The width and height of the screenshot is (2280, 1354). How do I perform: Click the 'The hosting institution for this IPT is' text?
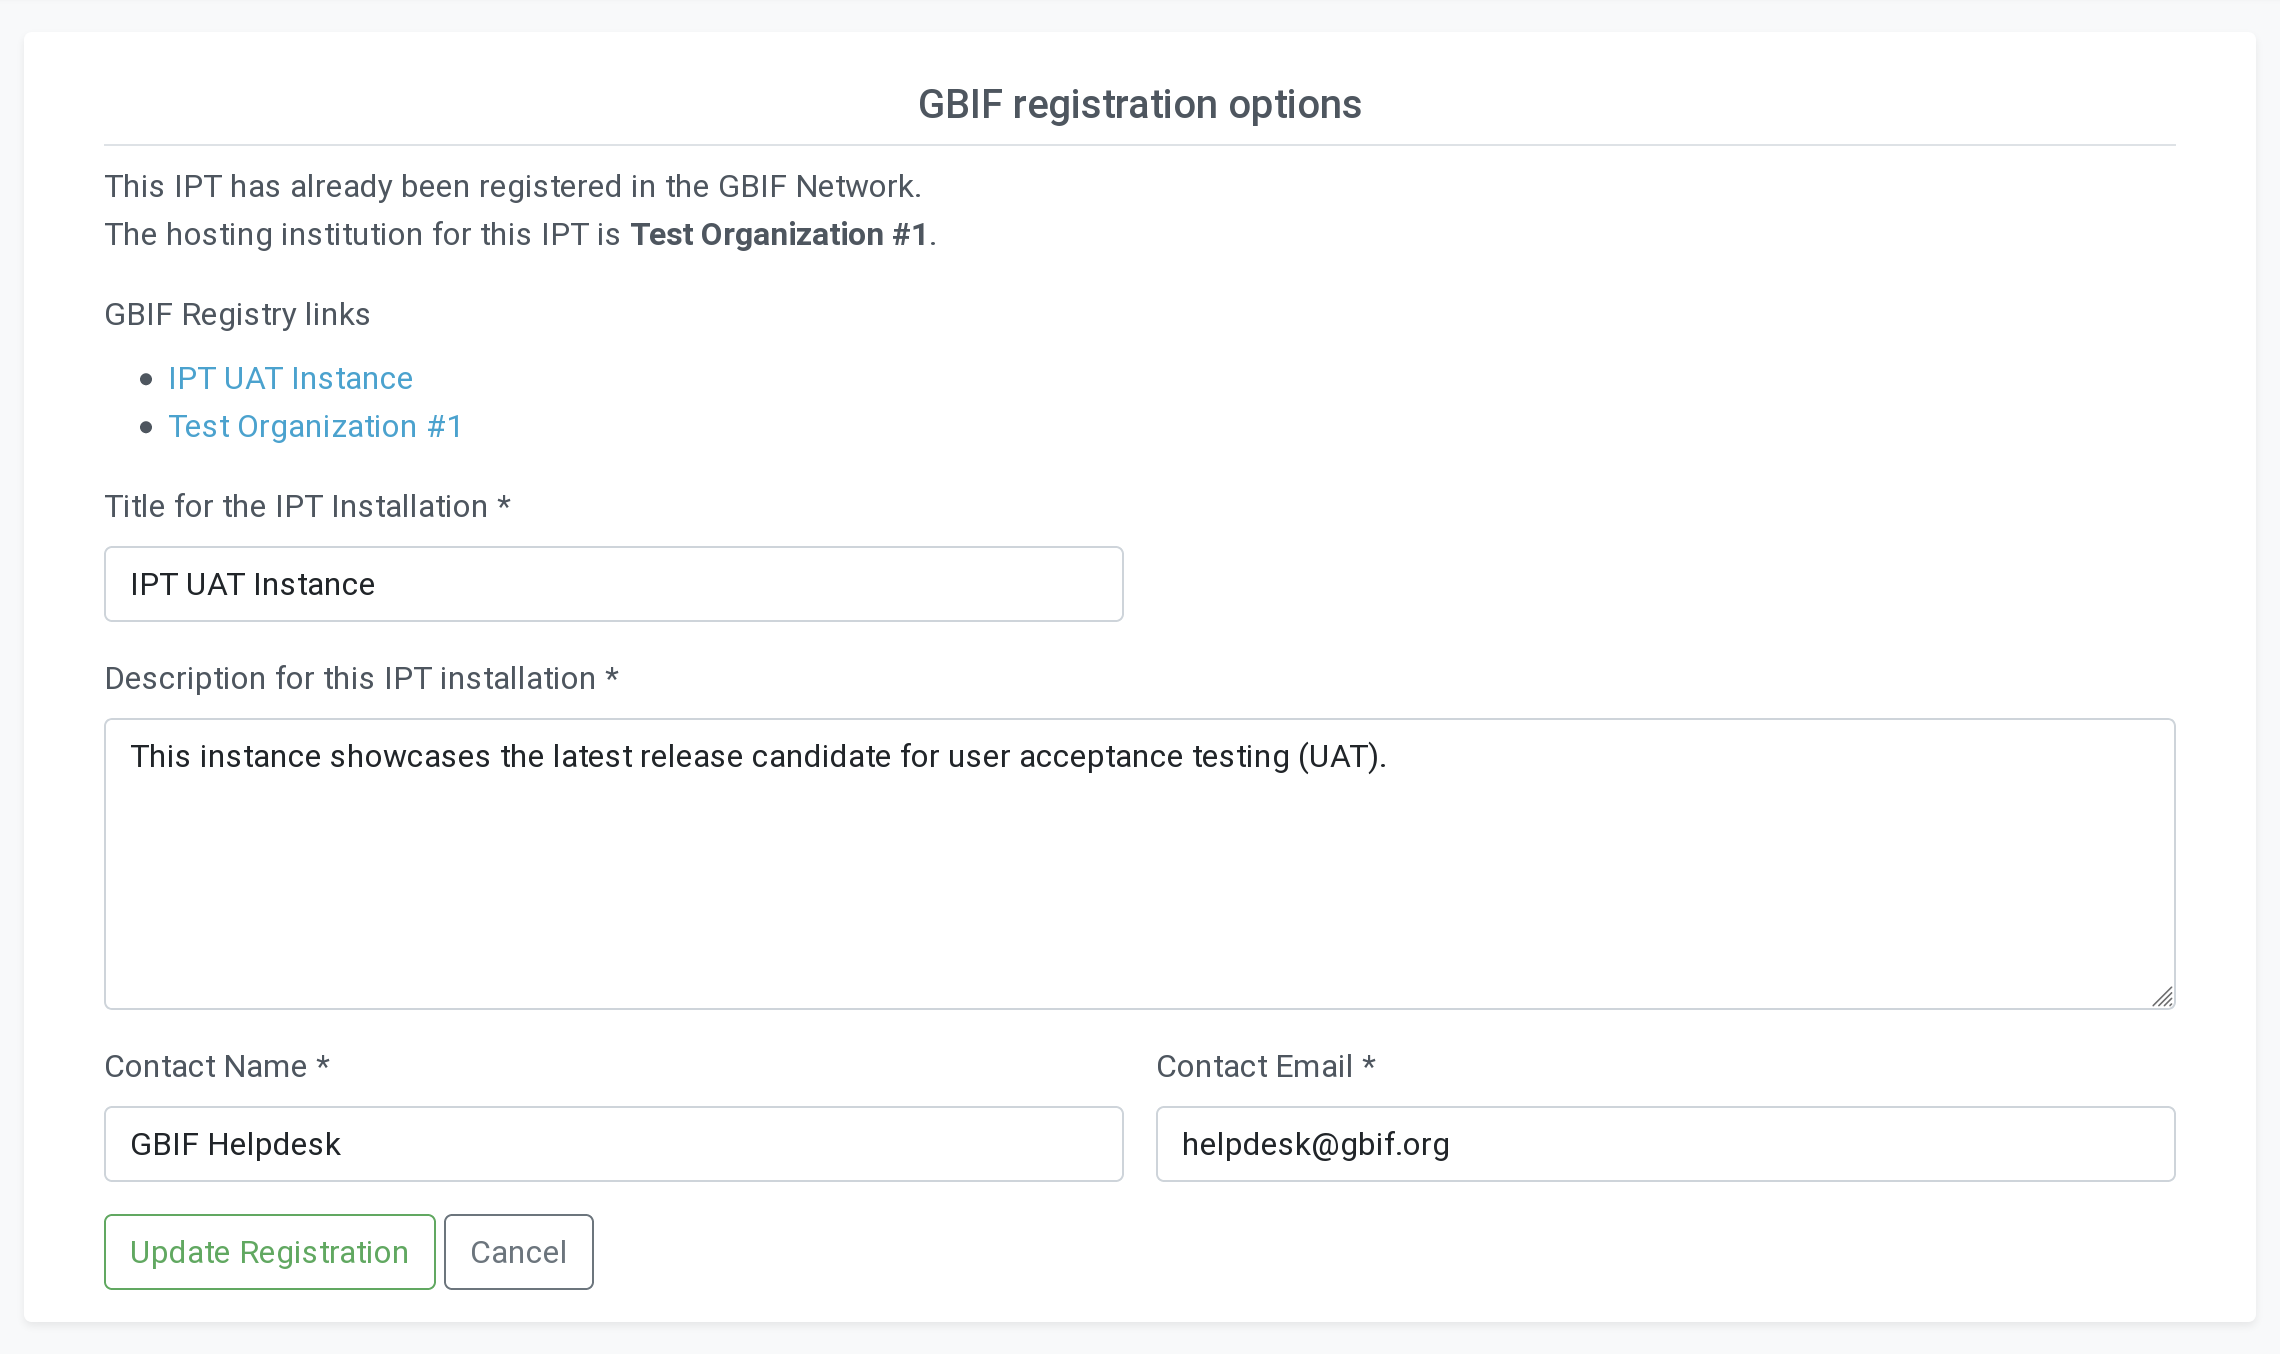(362, 234)
